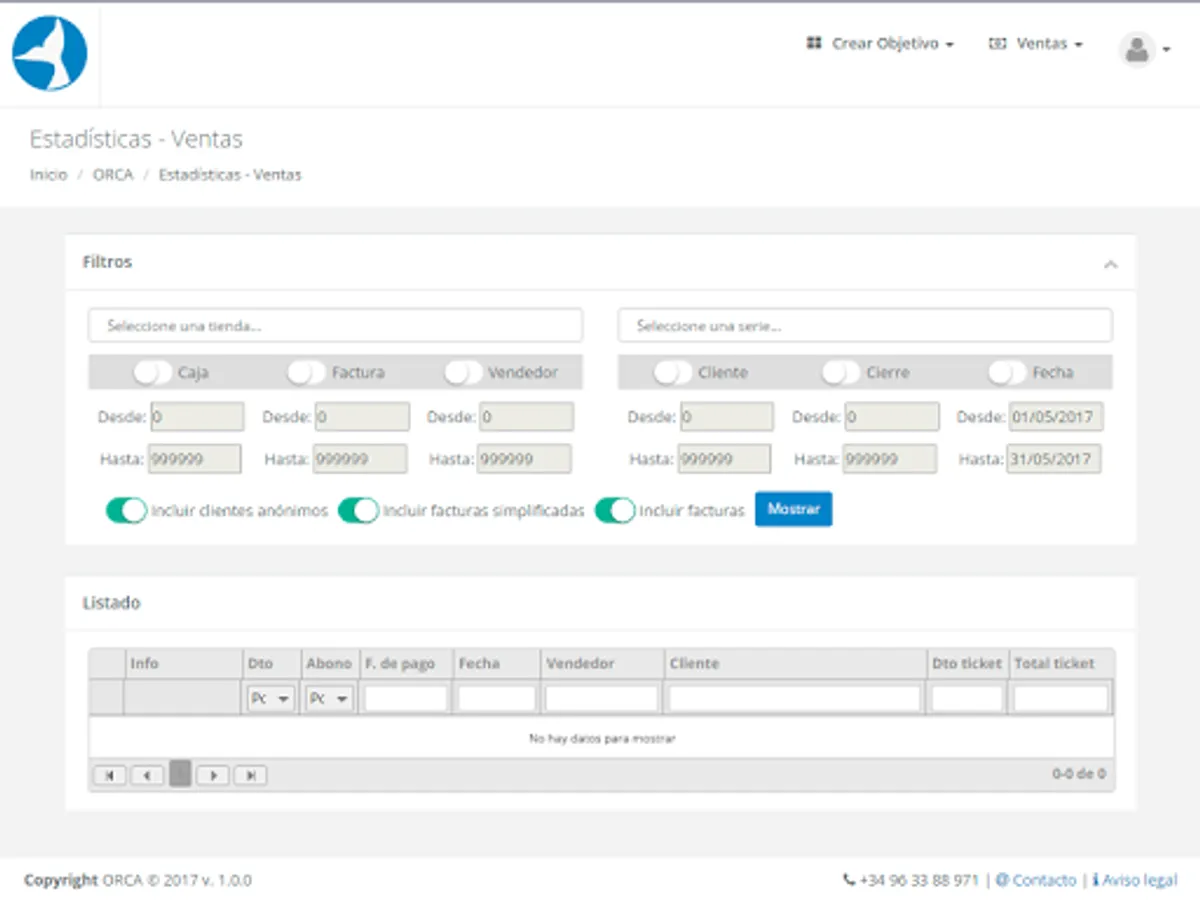Click the Desde date field 01/05/2017

coord(1055,417)
